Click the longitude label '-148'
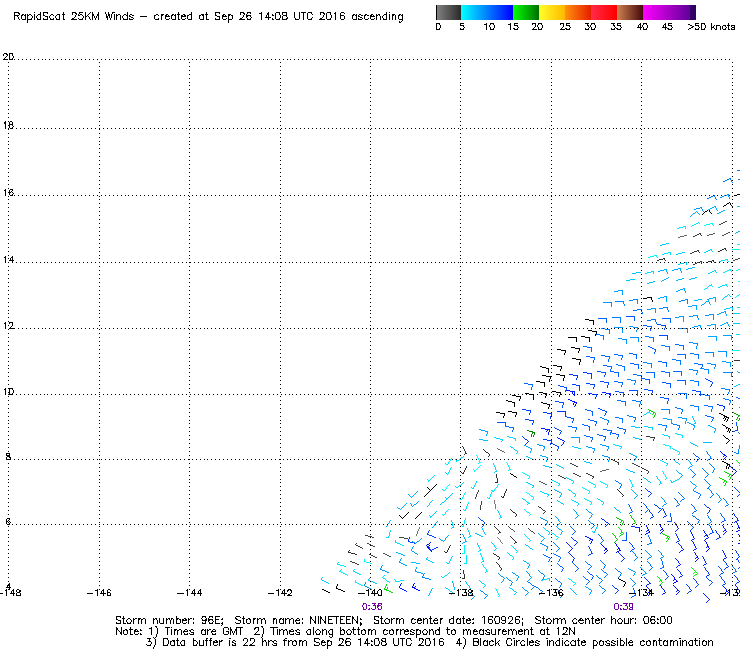Image resolution: width=740 pixels, height=650 pixels. click(x=10, y=593)
